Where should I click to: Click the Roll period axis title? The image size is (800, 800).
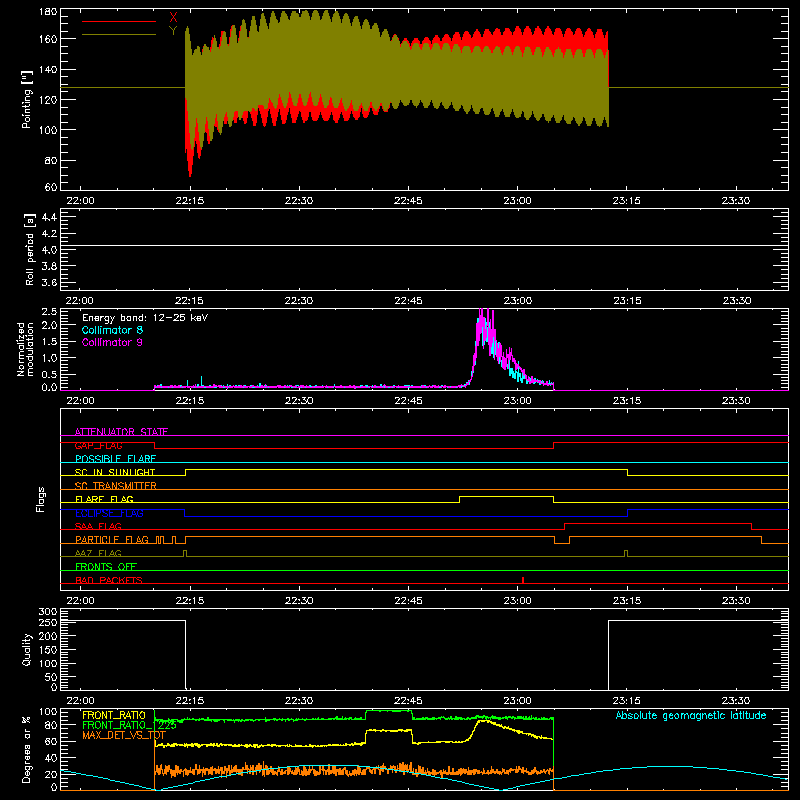pyautogui.click(x=30, y=249)
